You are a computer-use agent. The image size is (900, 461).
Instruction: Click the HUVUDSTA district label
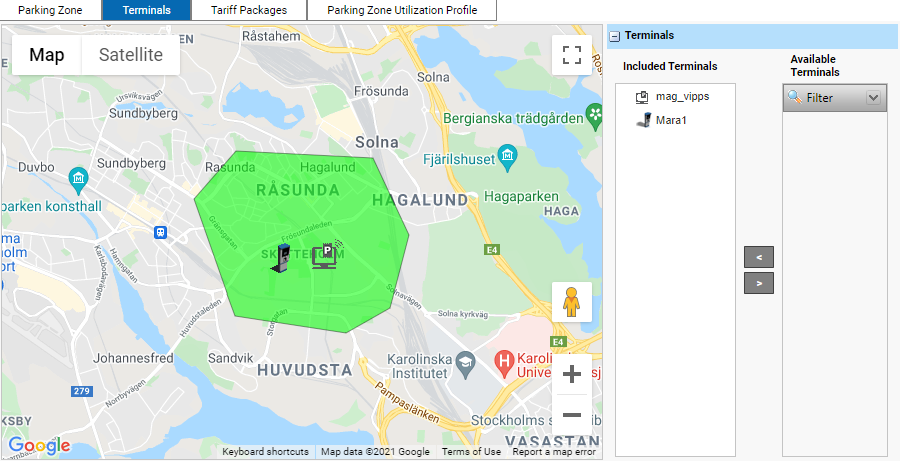(304, 370)
